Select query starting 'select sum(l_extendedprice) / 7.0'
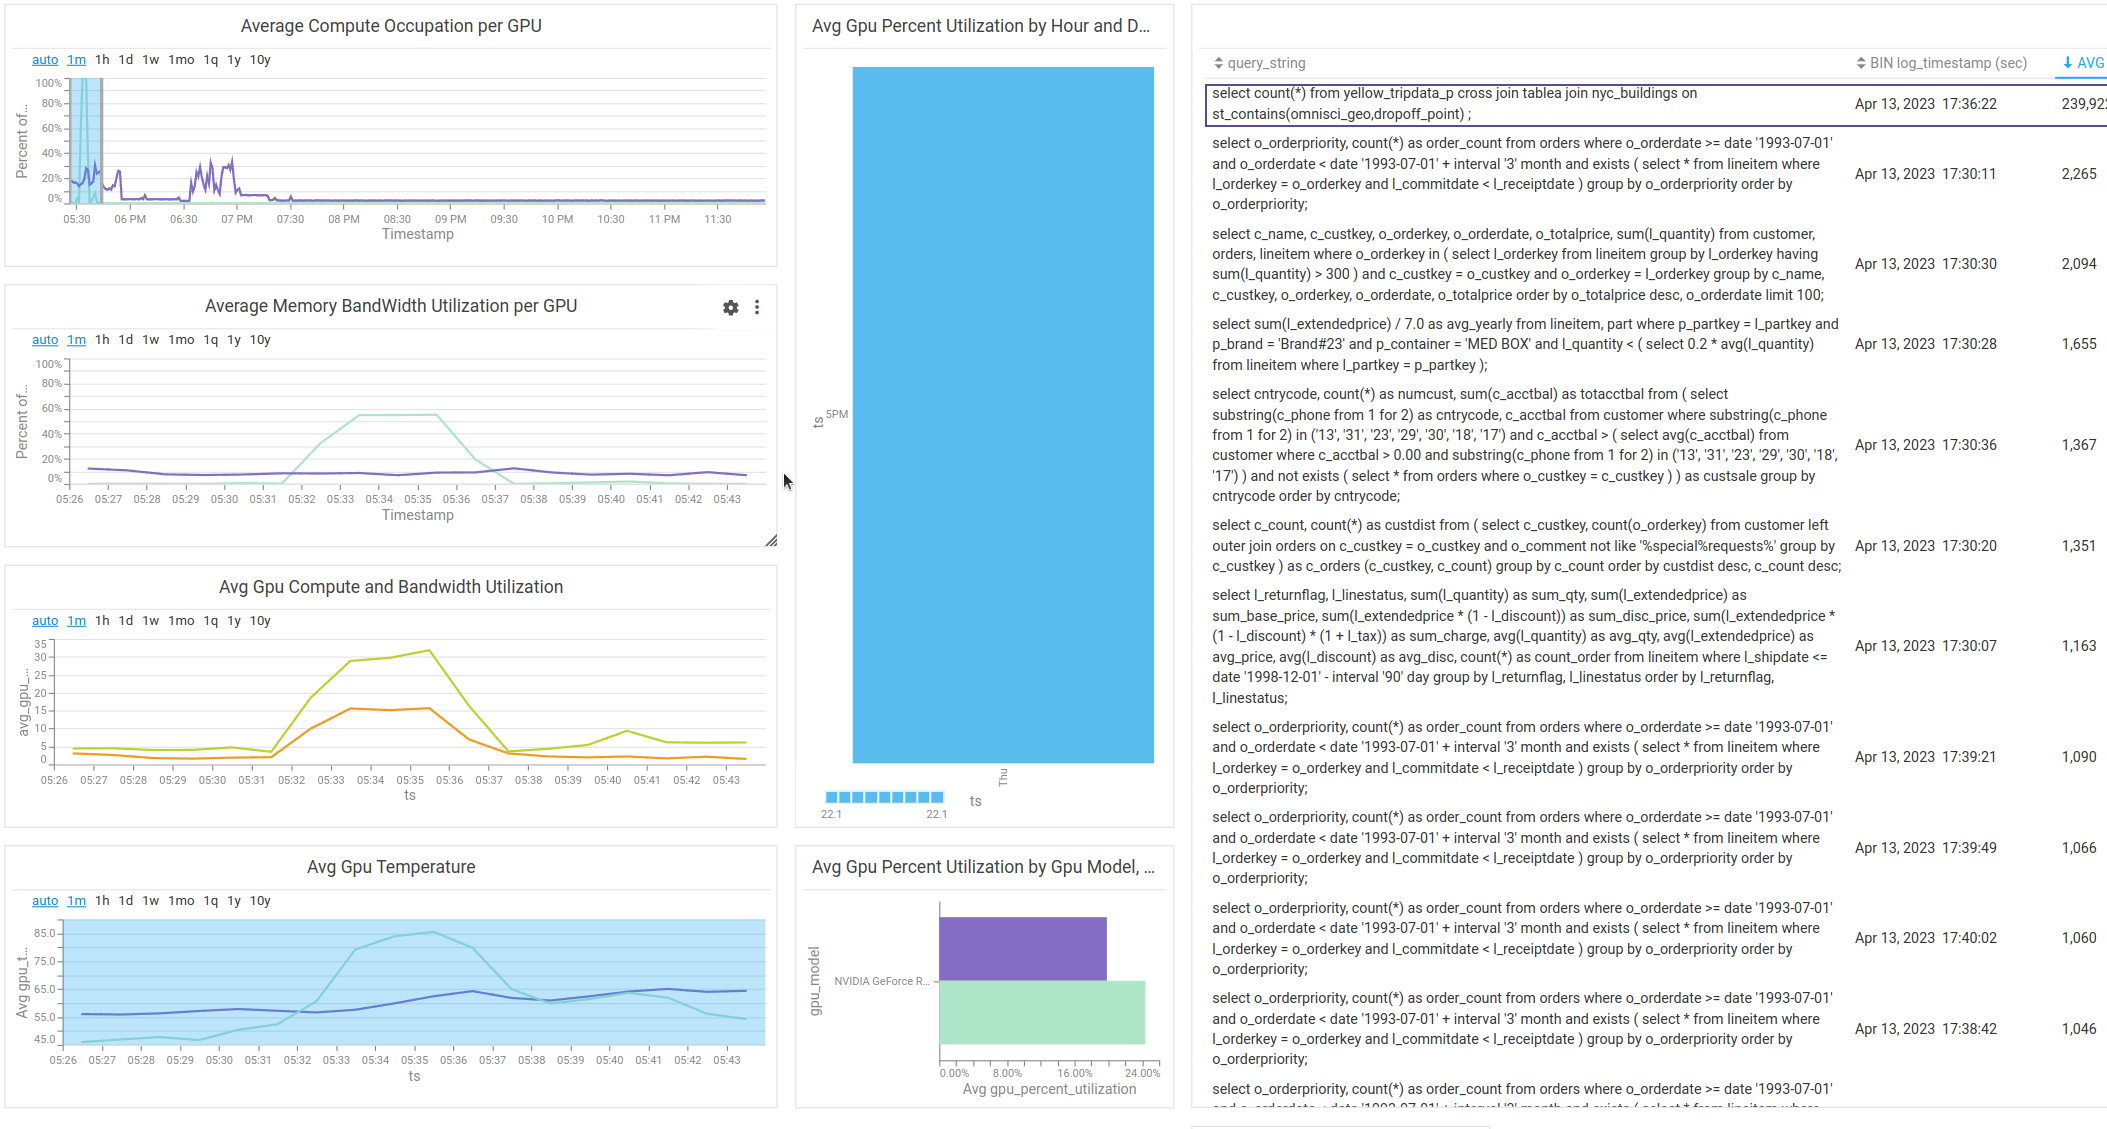 1525,344
